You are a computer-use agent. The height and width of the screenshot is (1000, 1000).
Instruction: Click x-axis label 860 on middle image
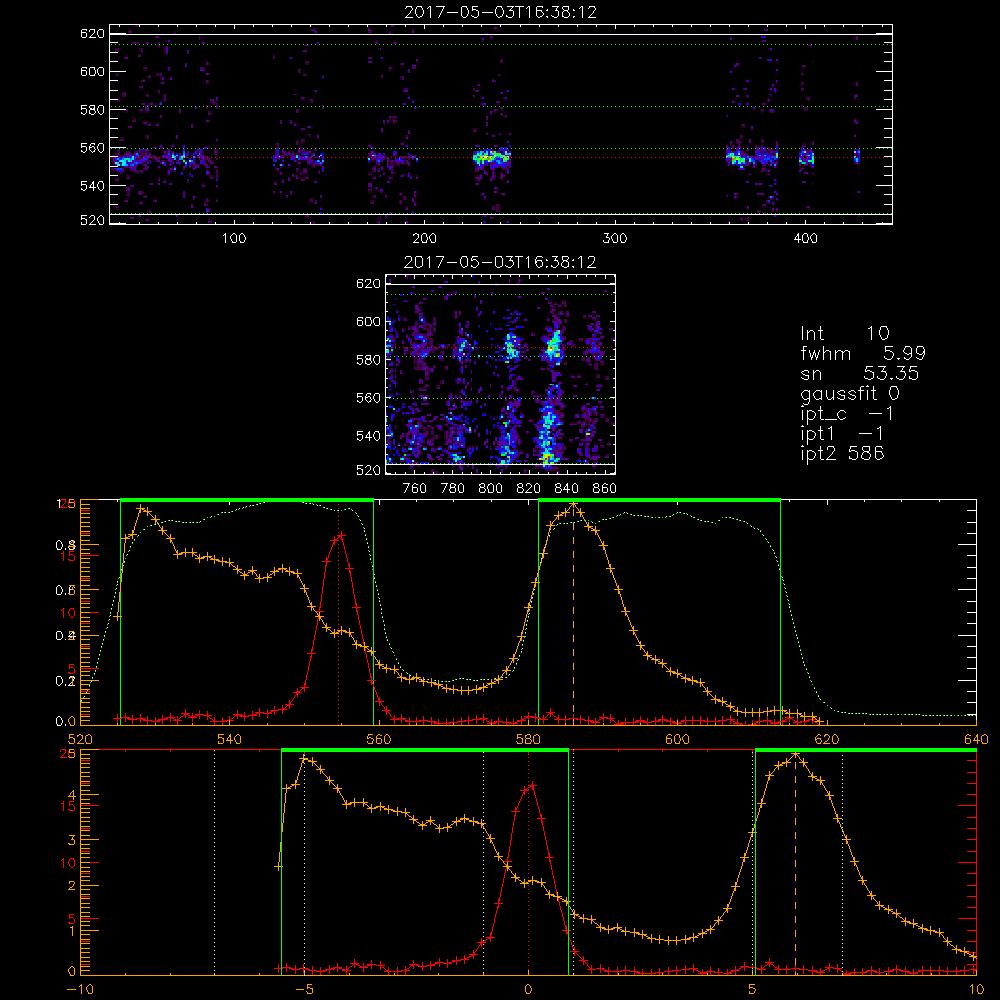[x=605, y=489]
